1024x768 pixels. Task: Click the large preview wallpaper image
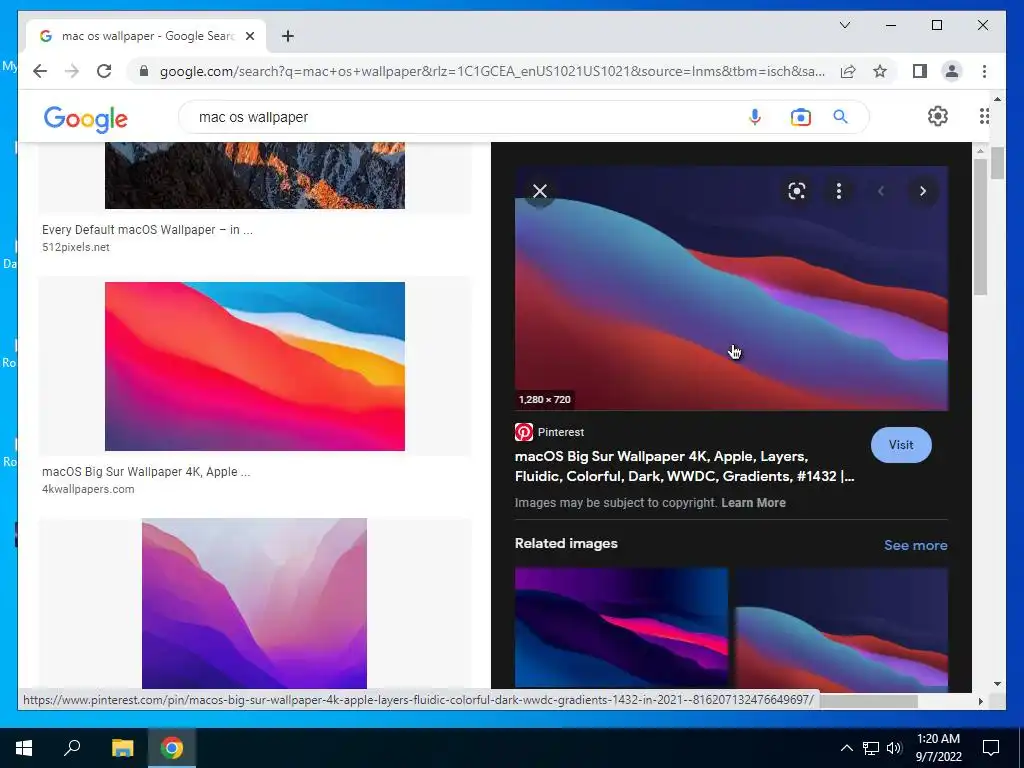pyautogui.click(x=731, y=288)
